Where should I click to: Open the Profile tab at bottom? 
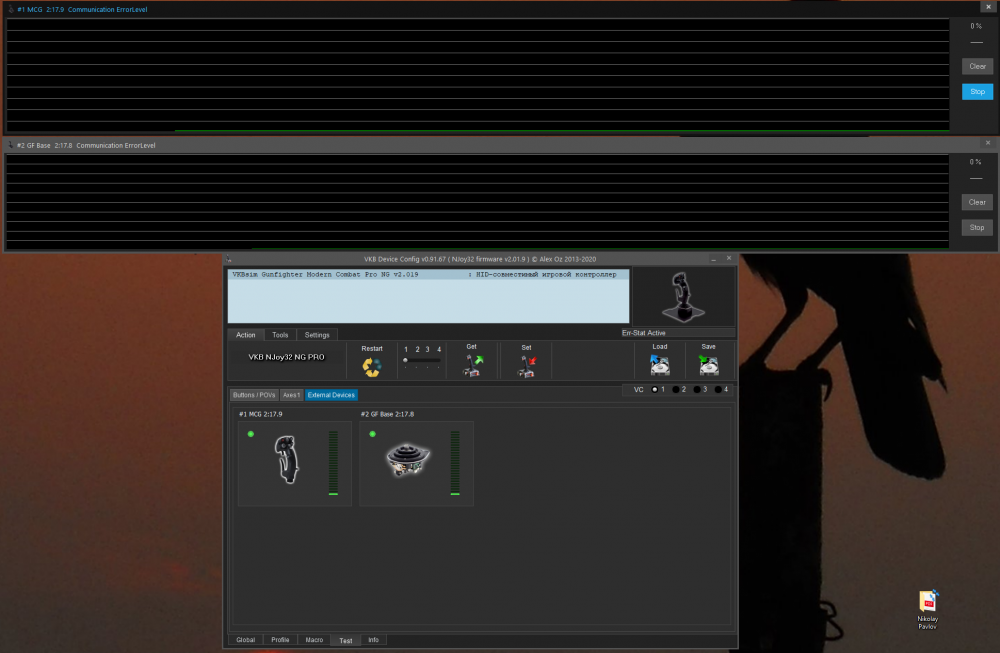coord(280,640)
